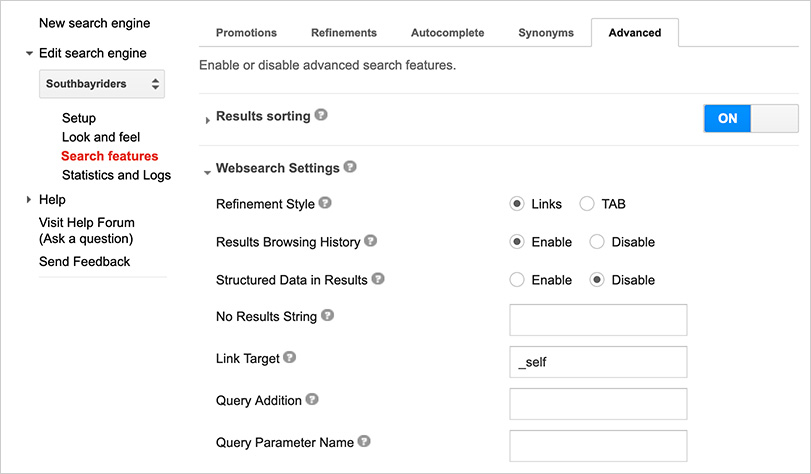Screen dimensions: 811x474
Task: Click help icon next to Results sorting
Action: click(321, 115)
